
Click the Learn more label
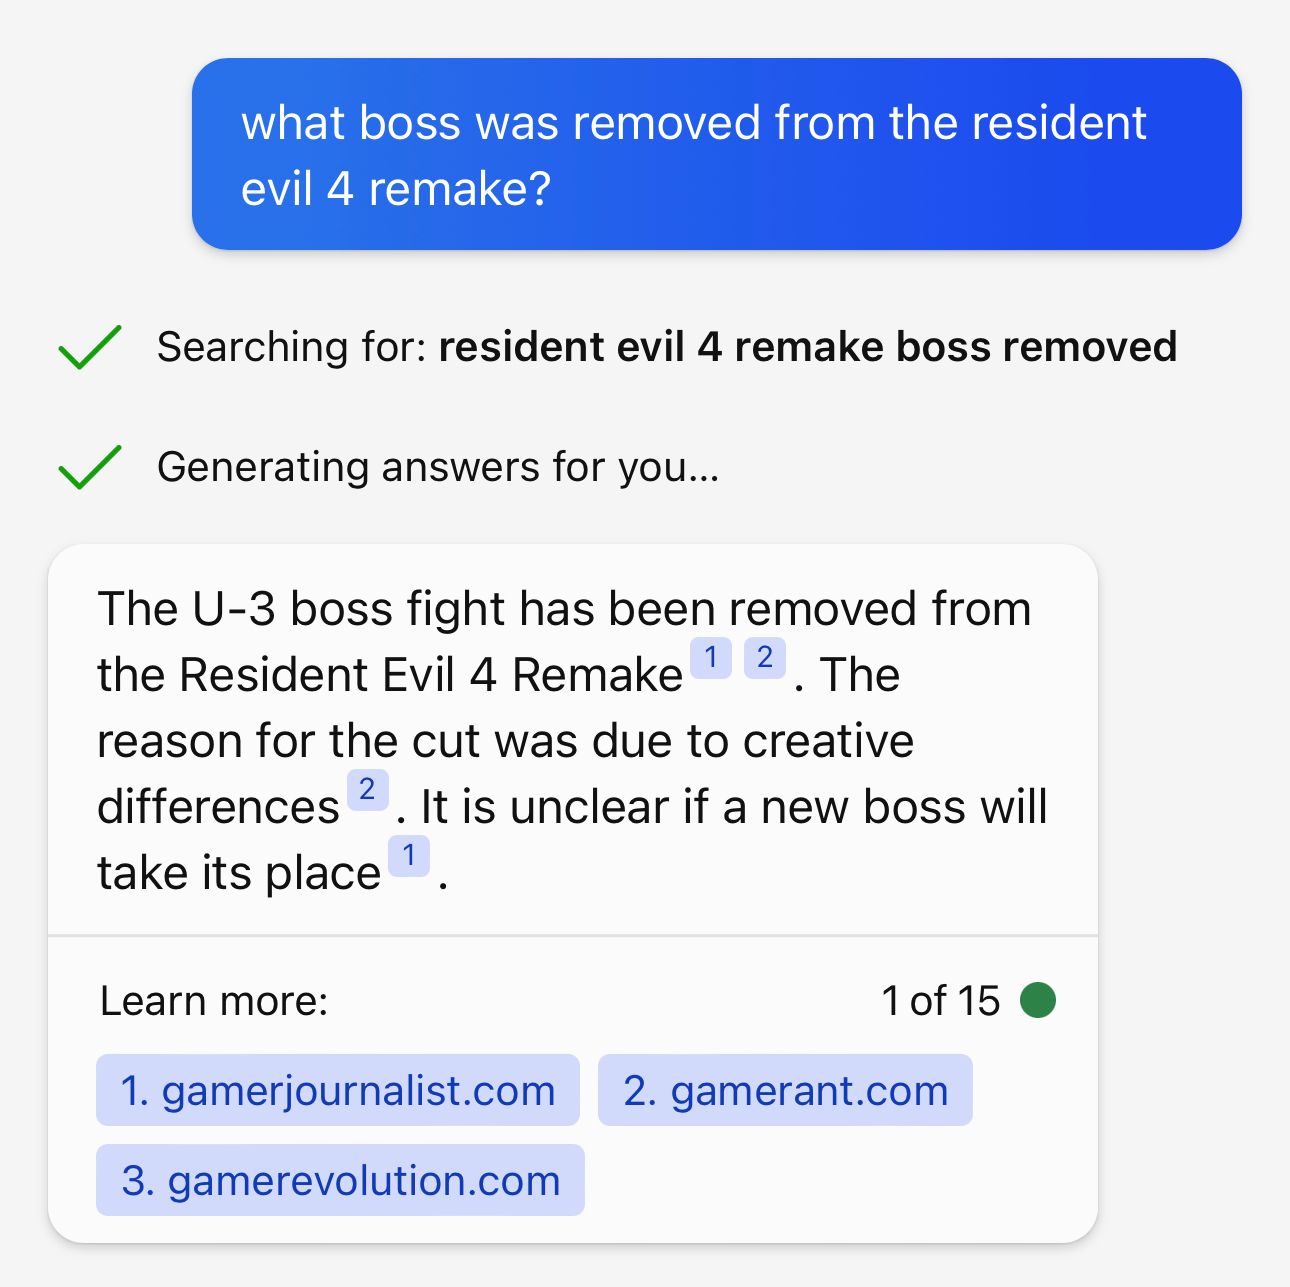(x=214, y=1001)
